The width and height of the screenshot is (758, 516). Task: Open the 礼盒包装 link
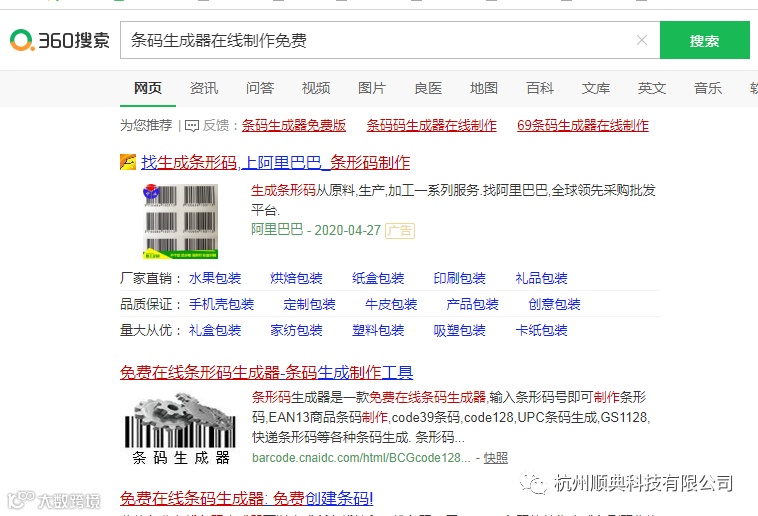(215, 330)
